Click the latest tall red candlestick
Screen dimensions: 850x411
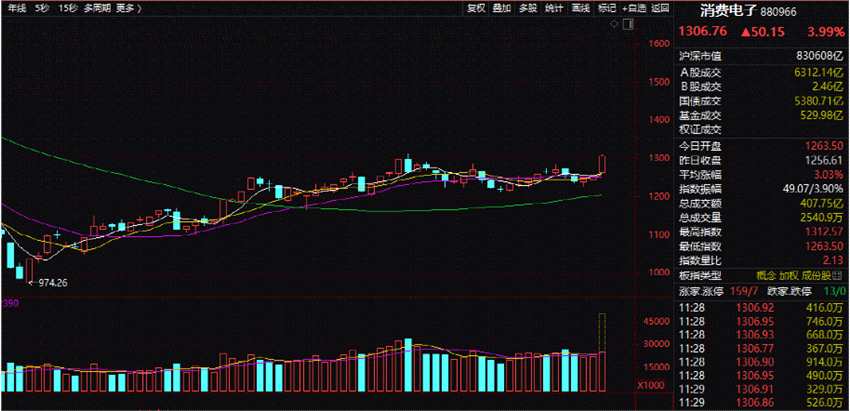(602, 164)
